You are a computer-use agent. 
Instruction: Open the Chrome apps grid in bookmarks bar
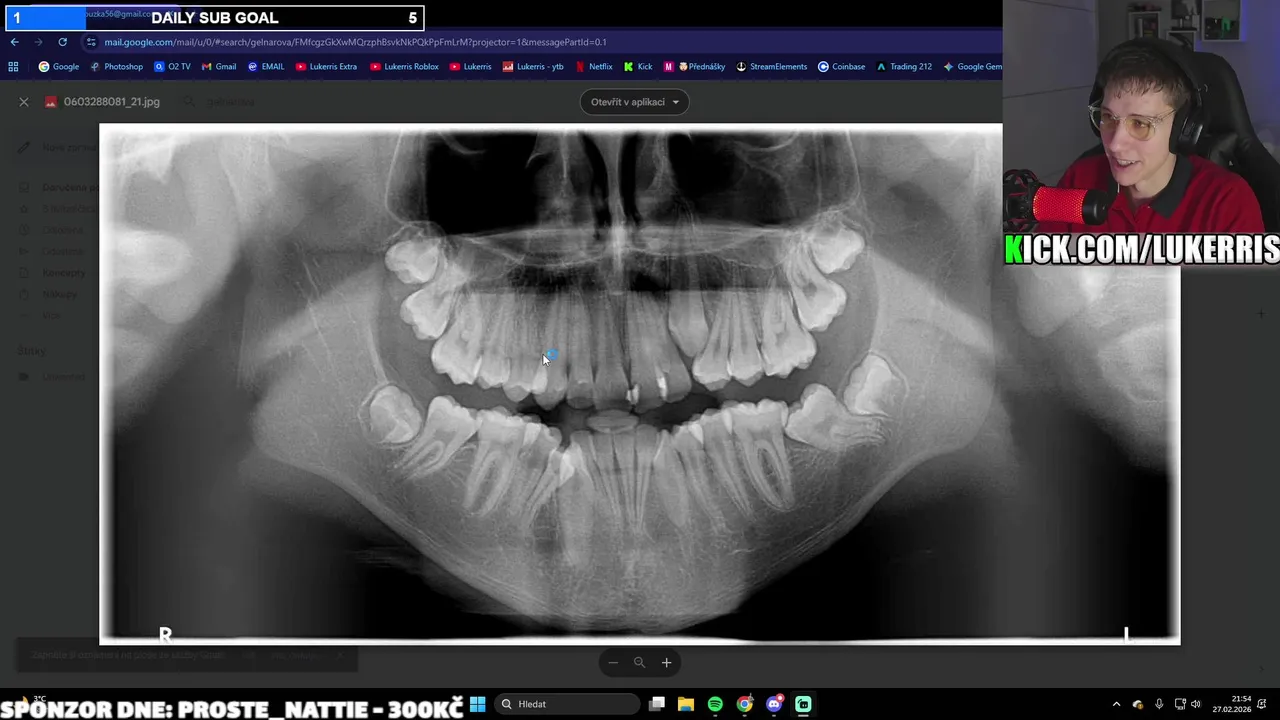pyautogui.click(x=13, y=67)
